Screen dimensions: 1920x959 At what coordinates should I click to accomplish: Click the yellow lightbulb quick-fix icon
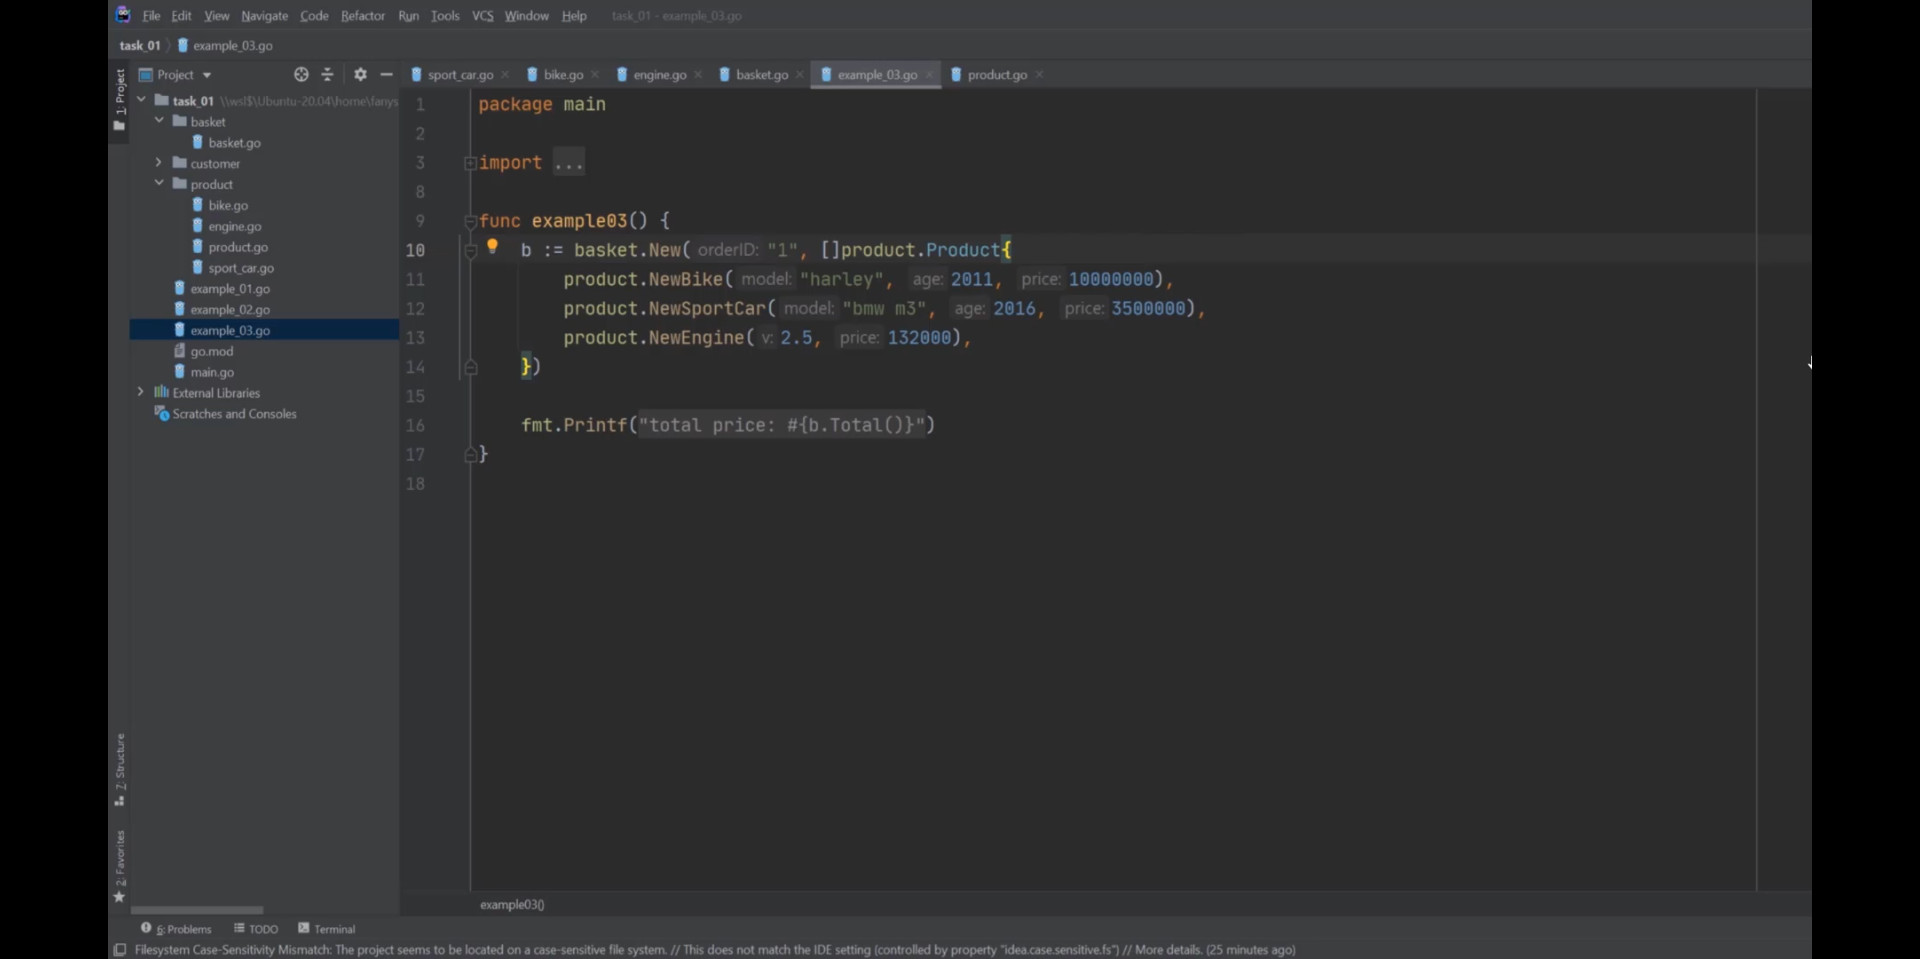pyautogui.click(x=492, y=246)
